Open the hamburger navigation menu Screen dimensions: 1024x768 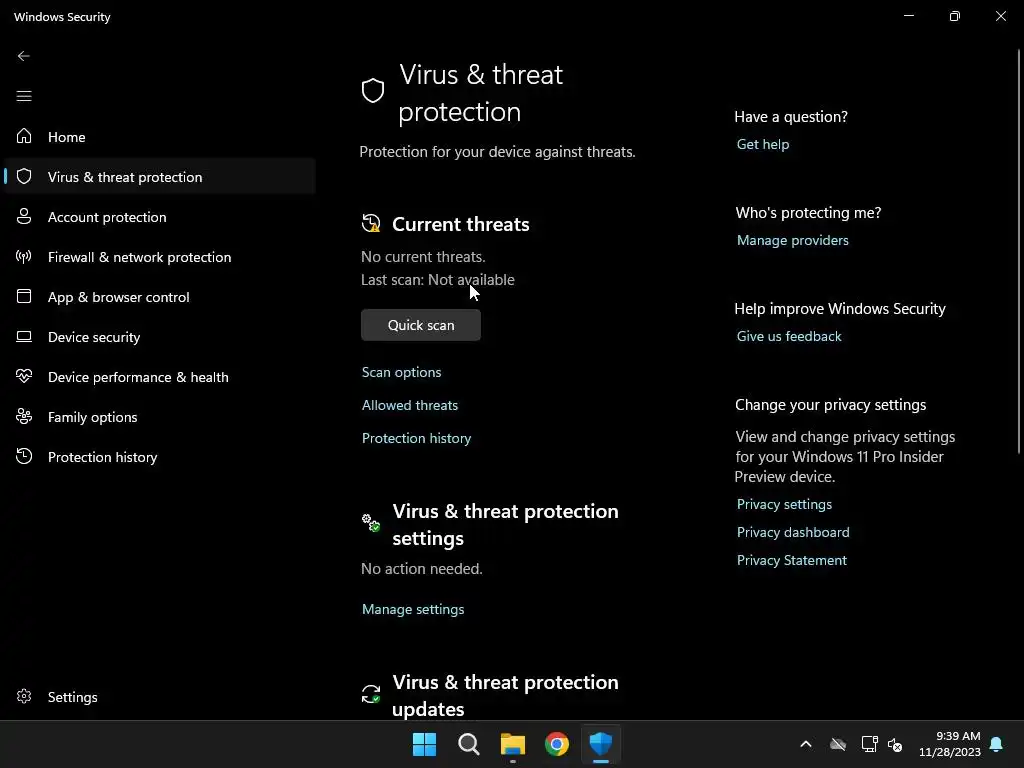24,96
